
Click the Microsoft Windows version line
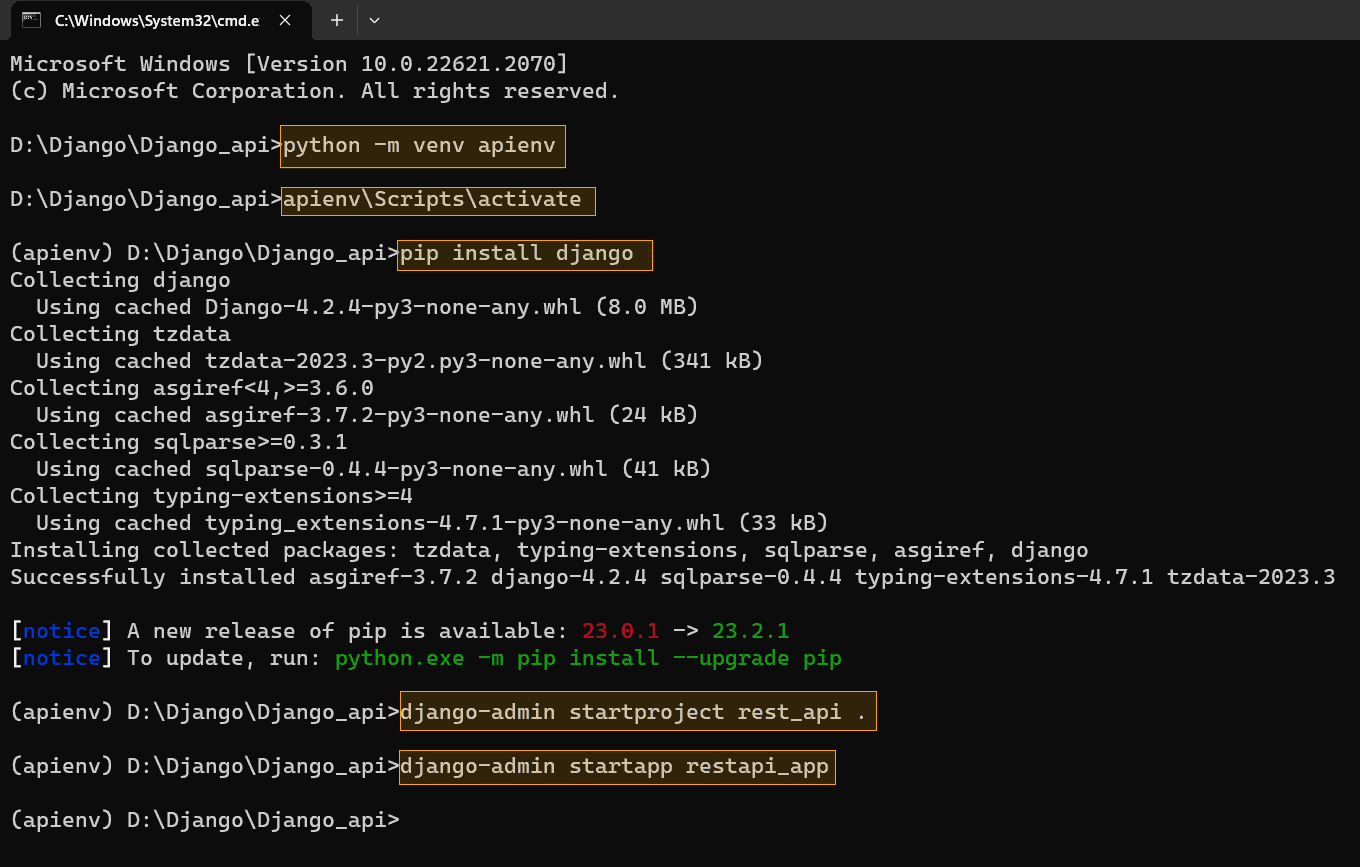[289, 64]
